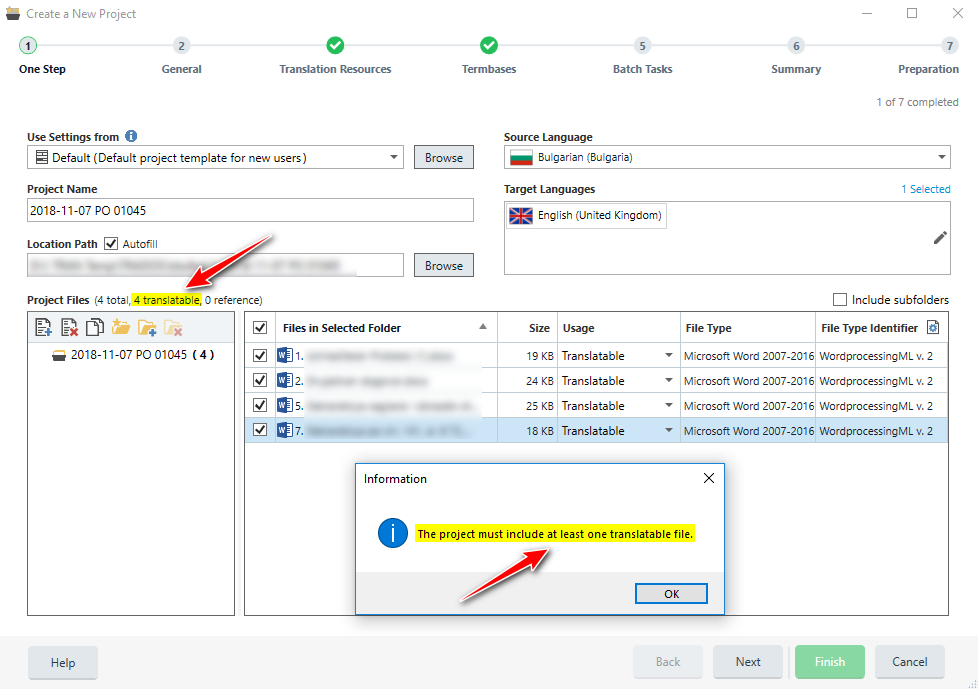Uncheck the checkbox for file 2
Viewport: 978px width, 689px height.
[x=260, y=380]
